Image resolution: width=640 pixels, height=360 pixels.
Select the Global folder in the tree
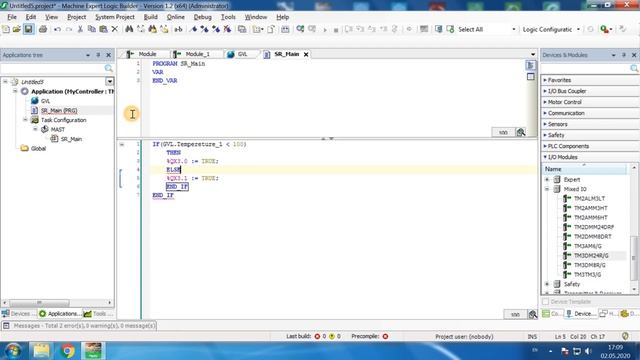[38, 148]
